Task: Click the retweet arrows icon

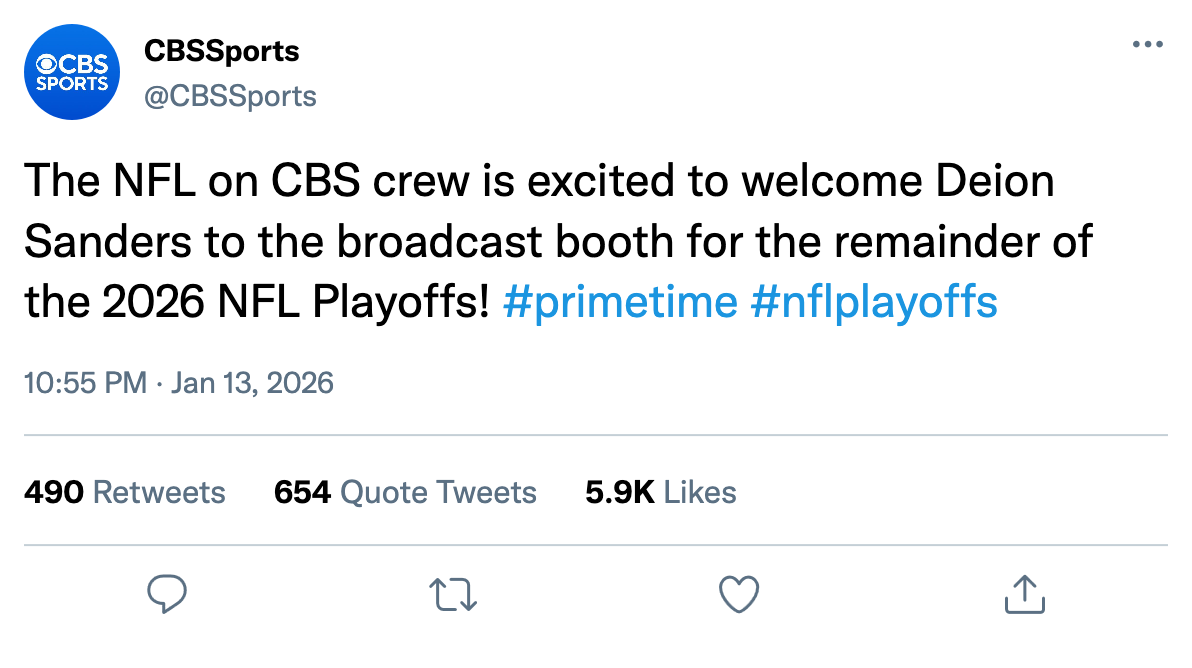Action: tap(454, 595)
